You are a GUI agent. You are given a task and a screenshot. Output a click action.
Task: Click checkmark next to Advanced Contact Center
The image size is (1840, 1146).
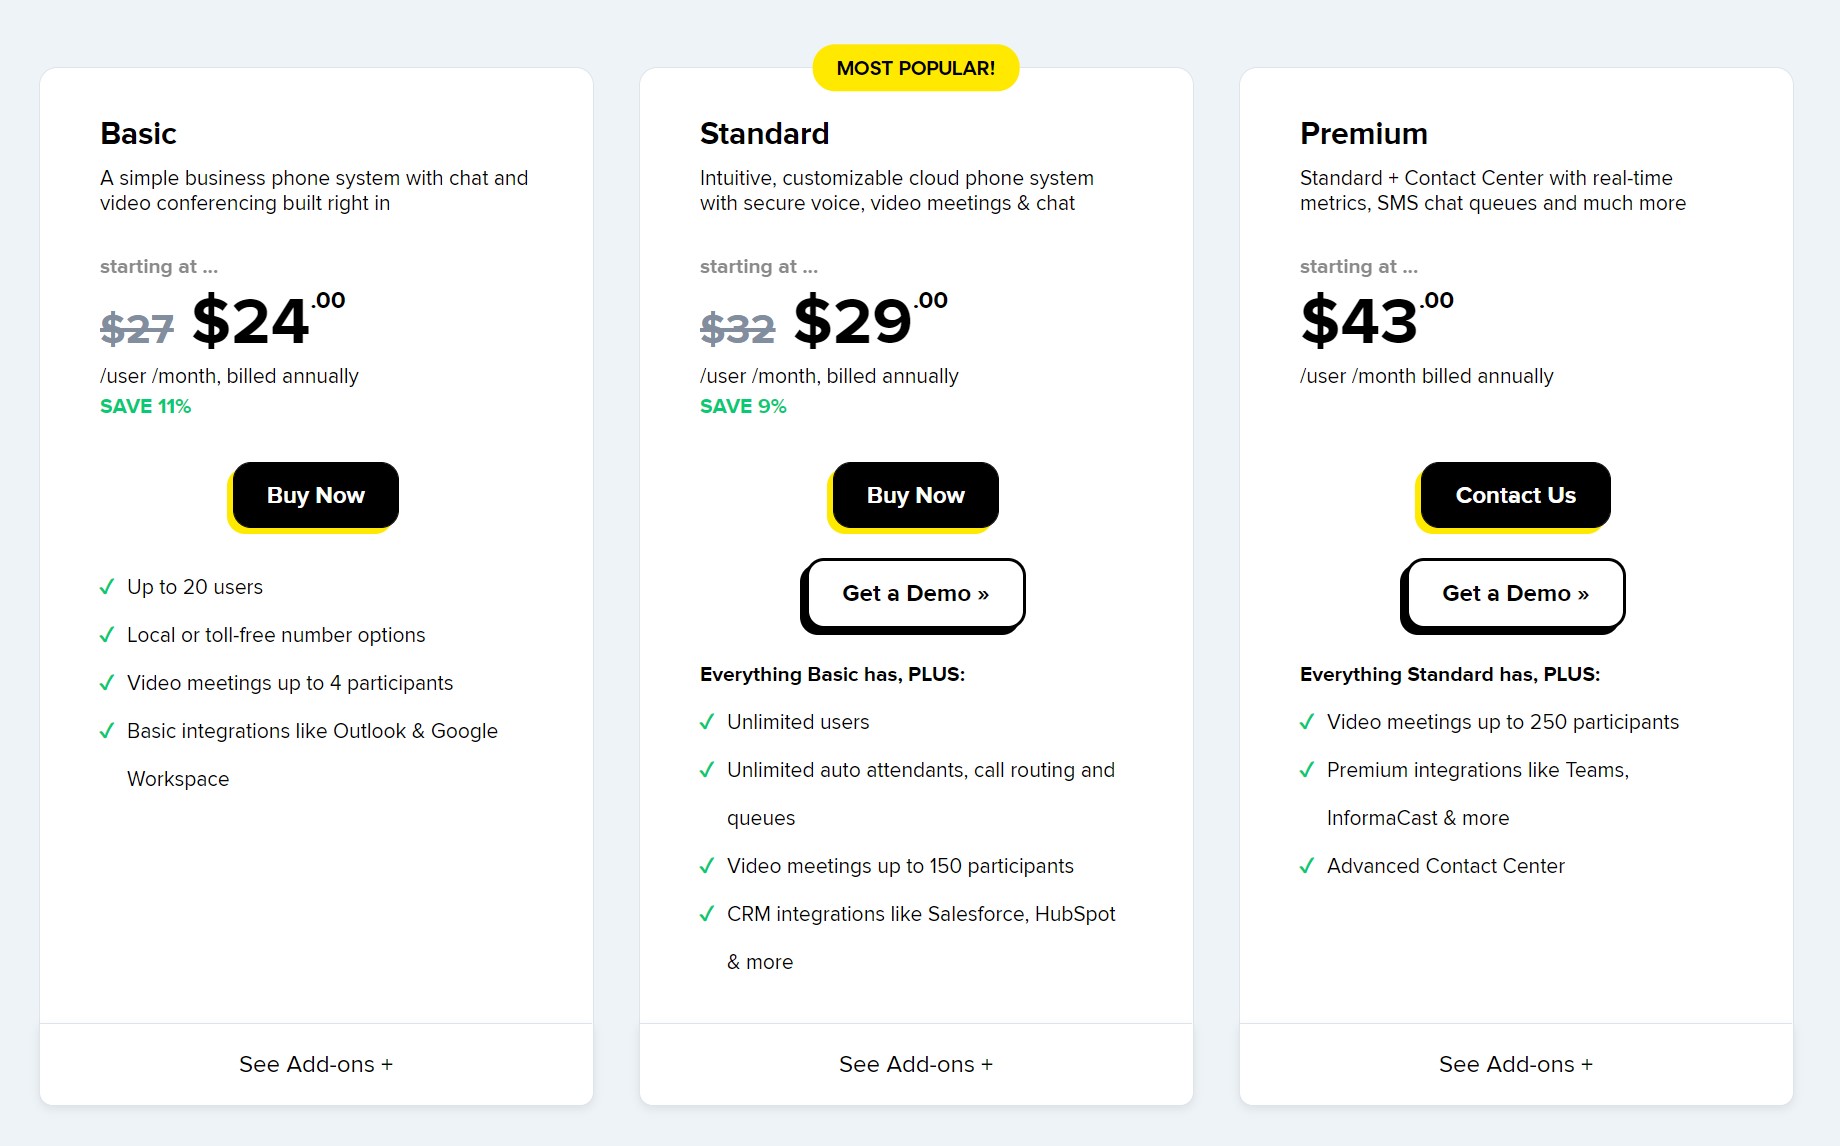coord(1307,866)
